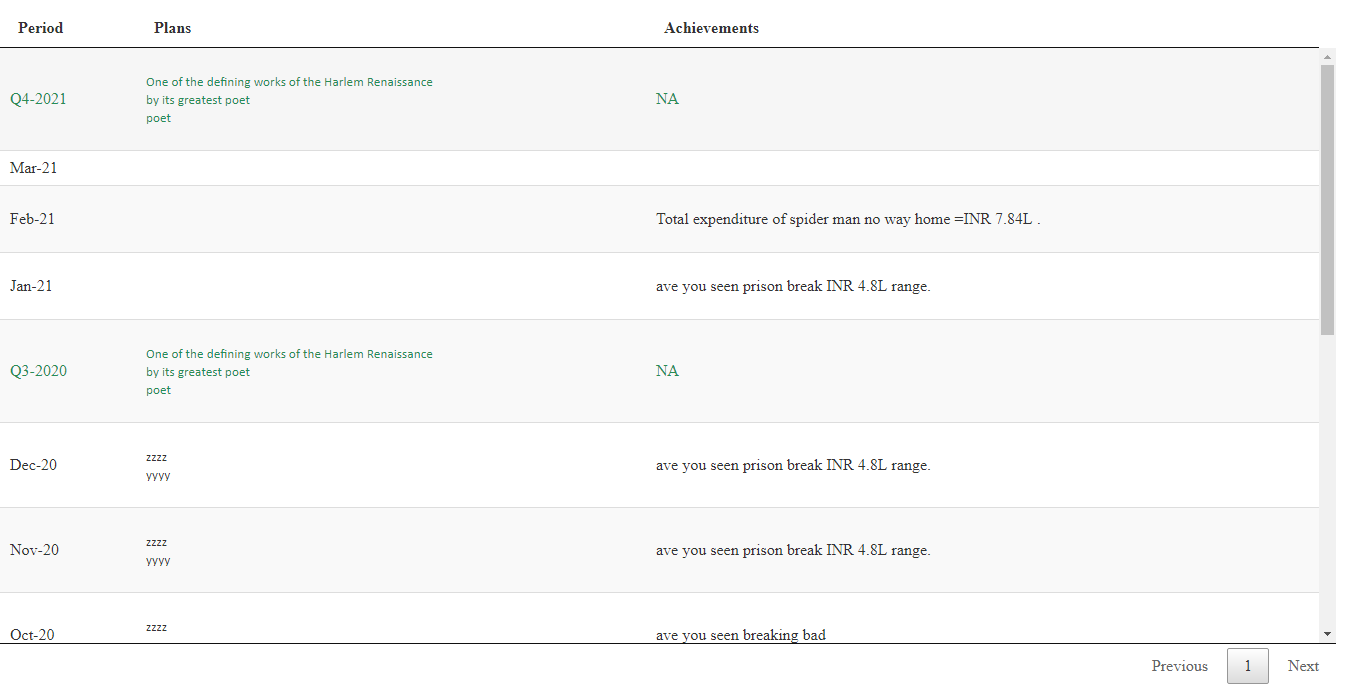Go to the Next page

[1303, 666]
